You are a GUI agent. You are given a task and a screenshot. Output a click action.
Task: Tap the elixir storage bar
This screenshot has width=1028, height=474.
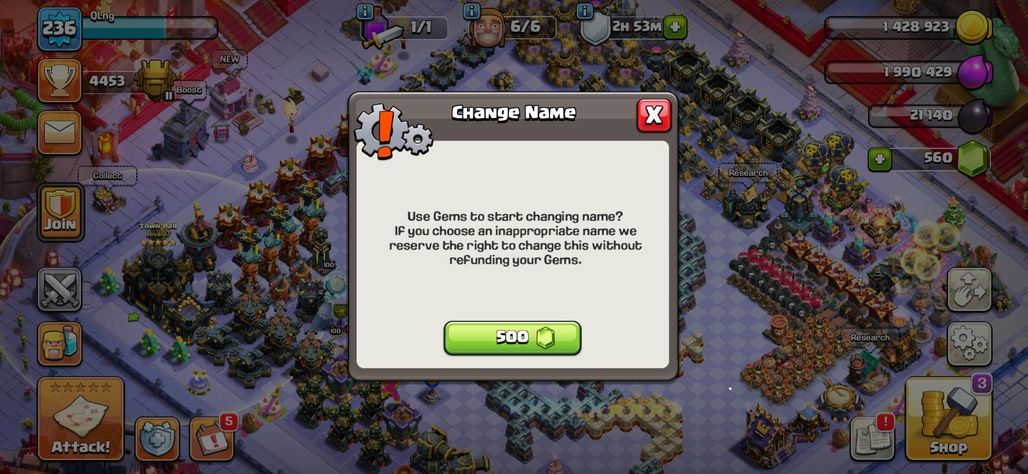[x=907, y=71]
